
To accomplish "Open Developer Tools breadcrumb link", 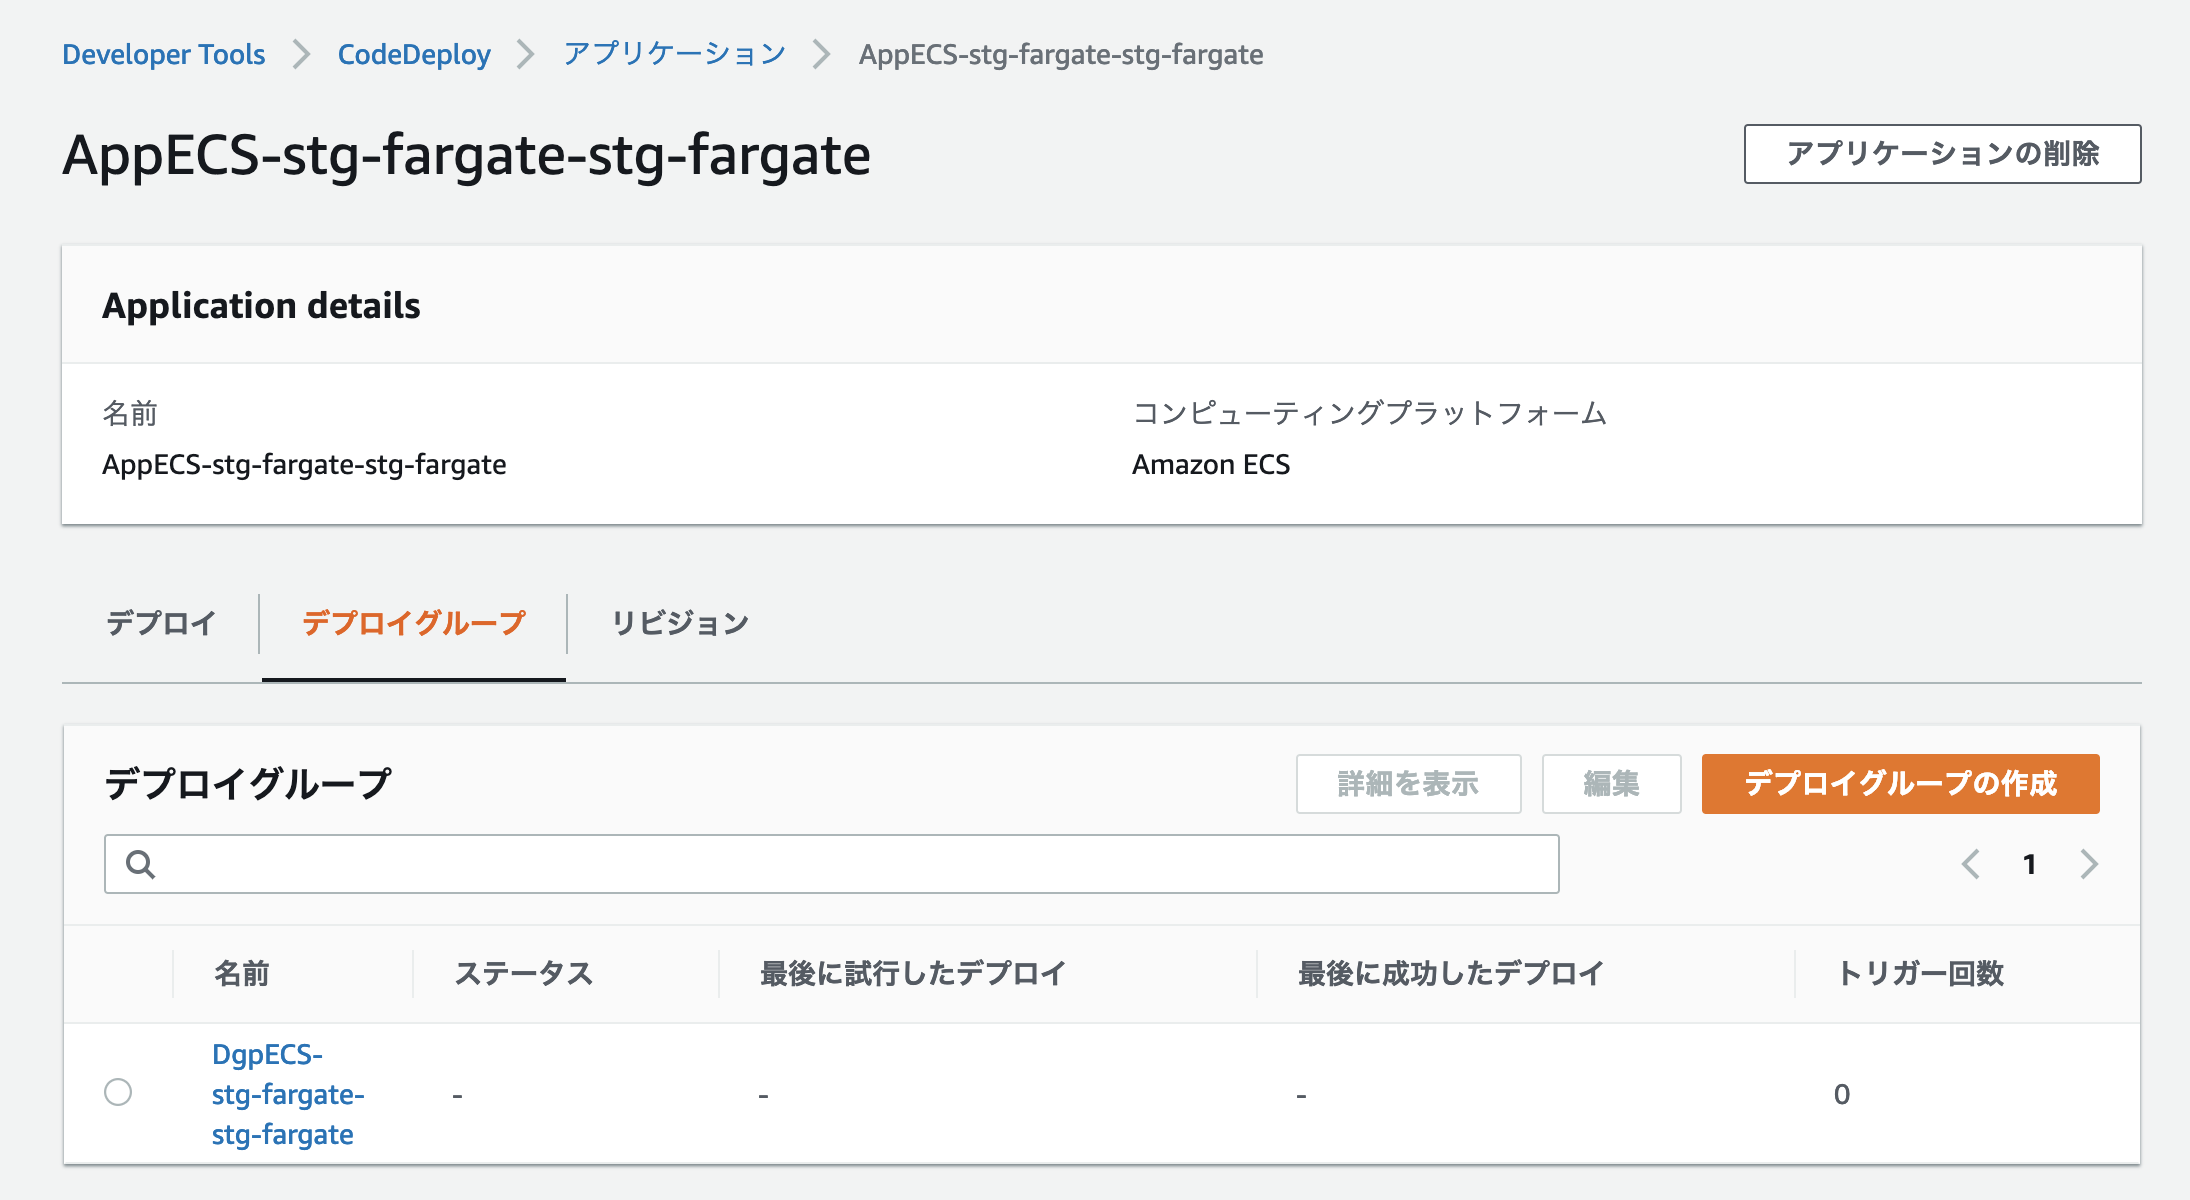I will coord(164,54).
